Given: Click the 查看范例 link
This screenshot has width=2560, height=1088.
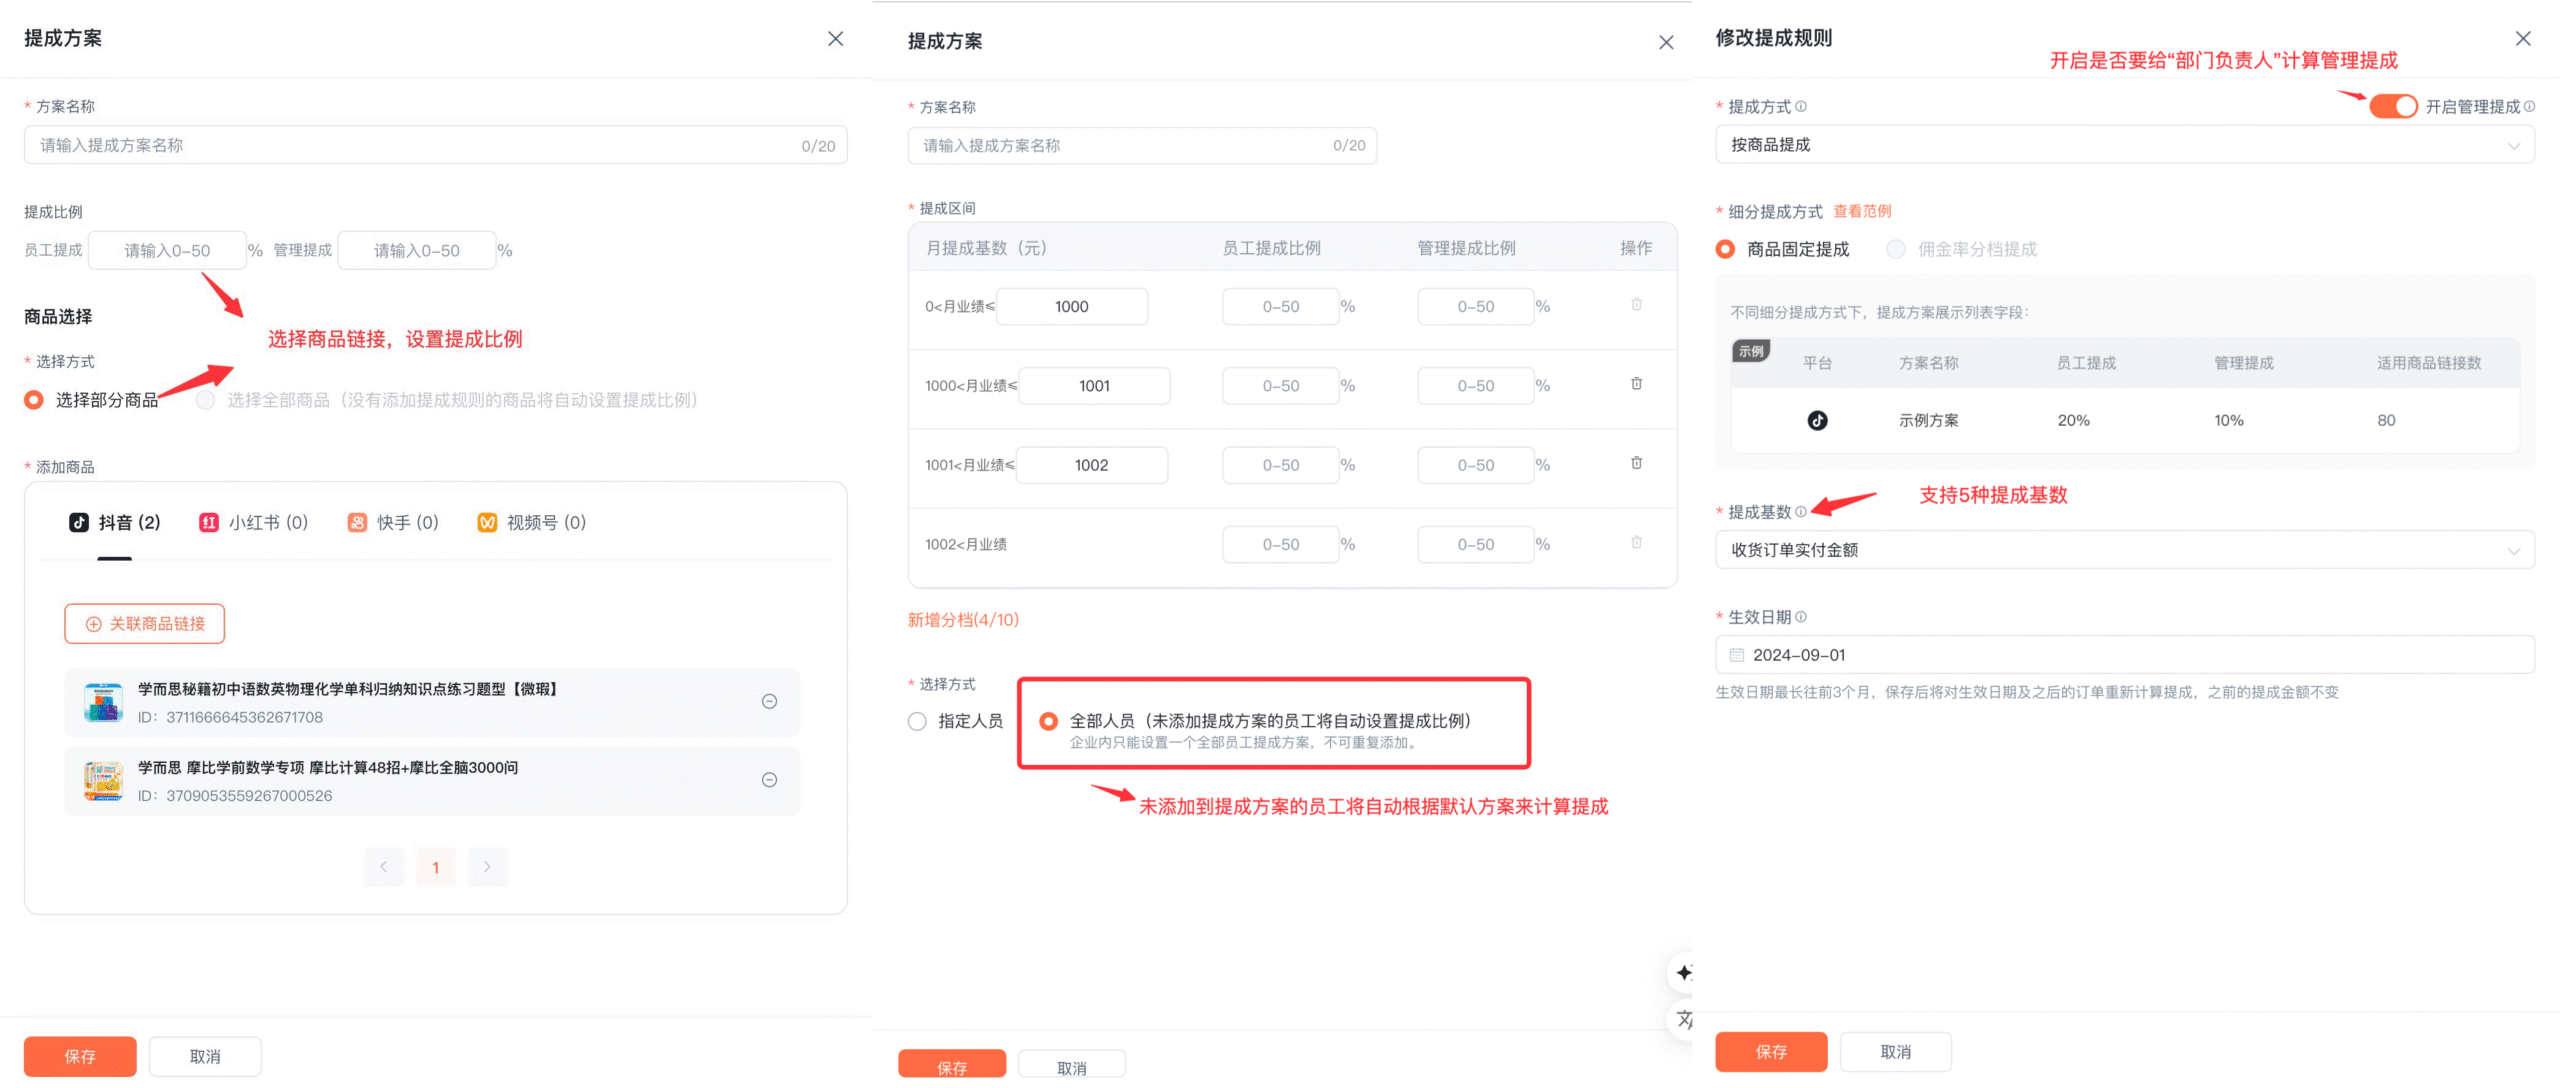Looking at the screenshot, I should 1861,211.
